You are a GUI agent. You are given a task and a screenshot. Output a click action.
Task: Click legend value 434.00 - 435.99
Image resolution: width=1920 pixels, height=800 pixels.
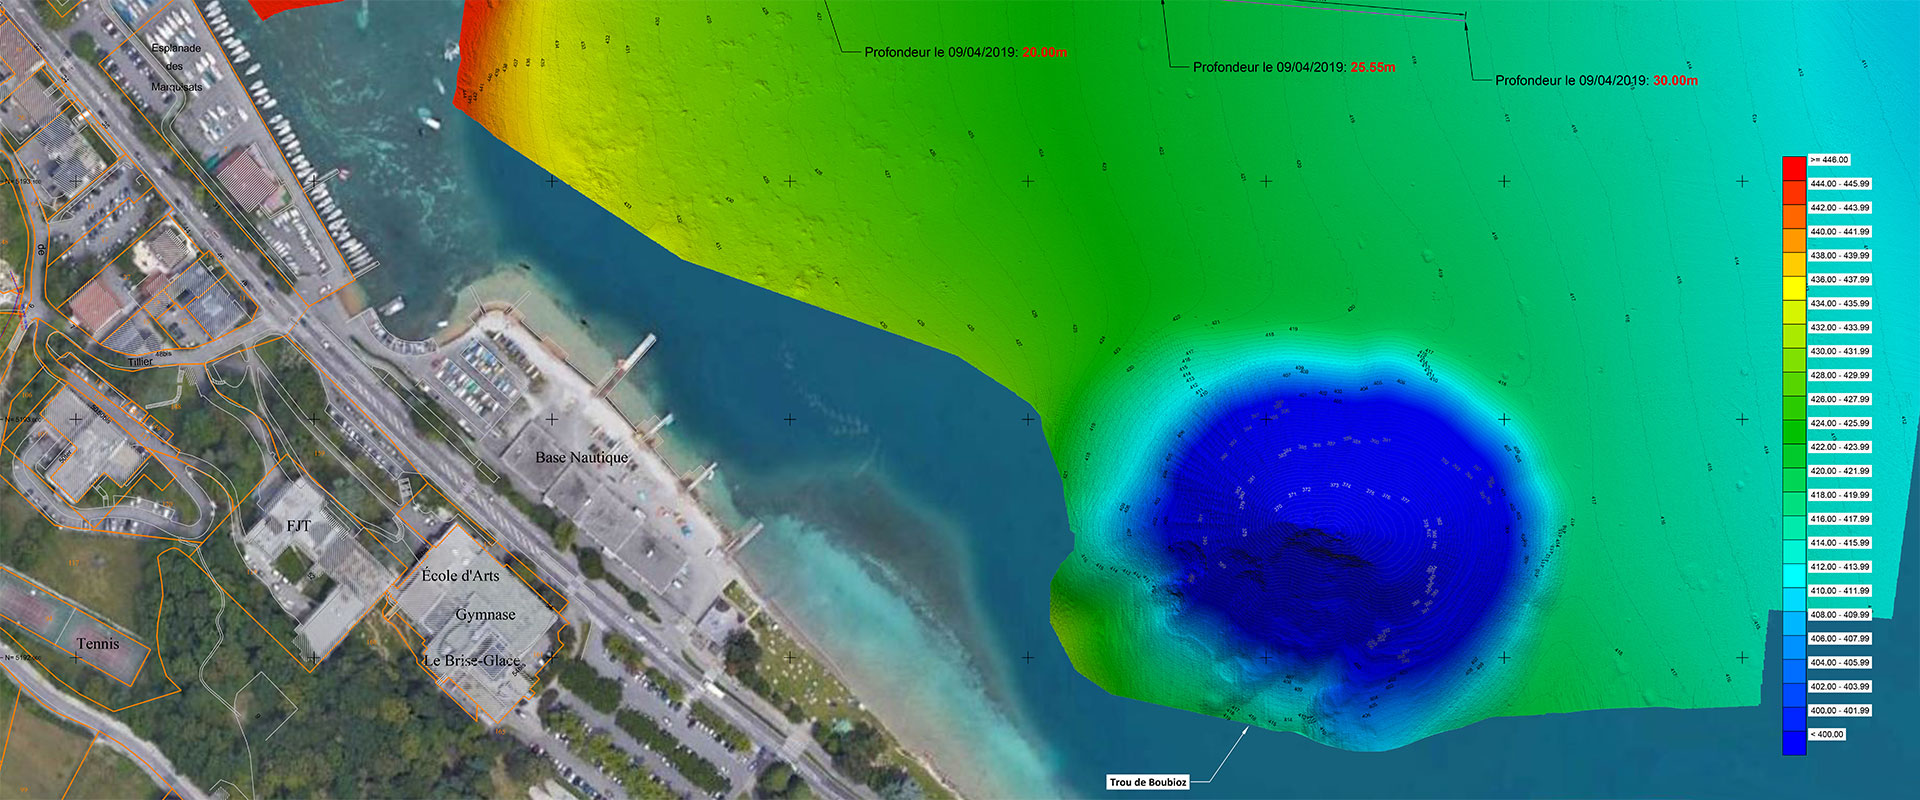pyautogui.click(x=1839, y=304)
